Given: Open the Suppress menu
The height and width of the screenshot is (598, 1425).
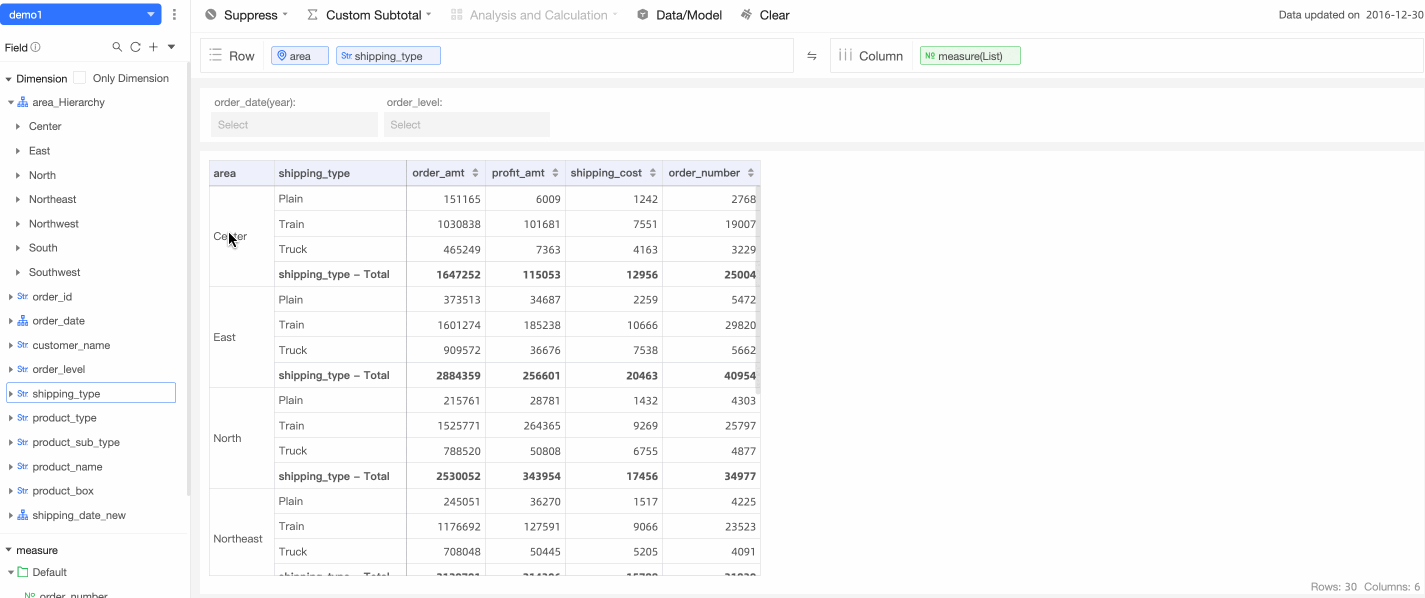Looking at the screenshot, I should pos(246,15).
